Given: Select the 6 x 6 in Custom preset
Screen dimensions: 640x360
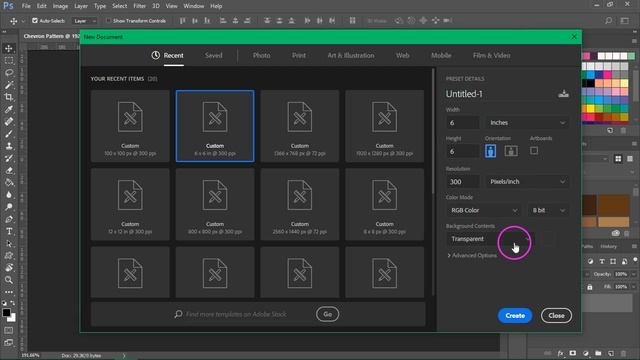Looking at the screenshot, I should click(x=215, y=126).
